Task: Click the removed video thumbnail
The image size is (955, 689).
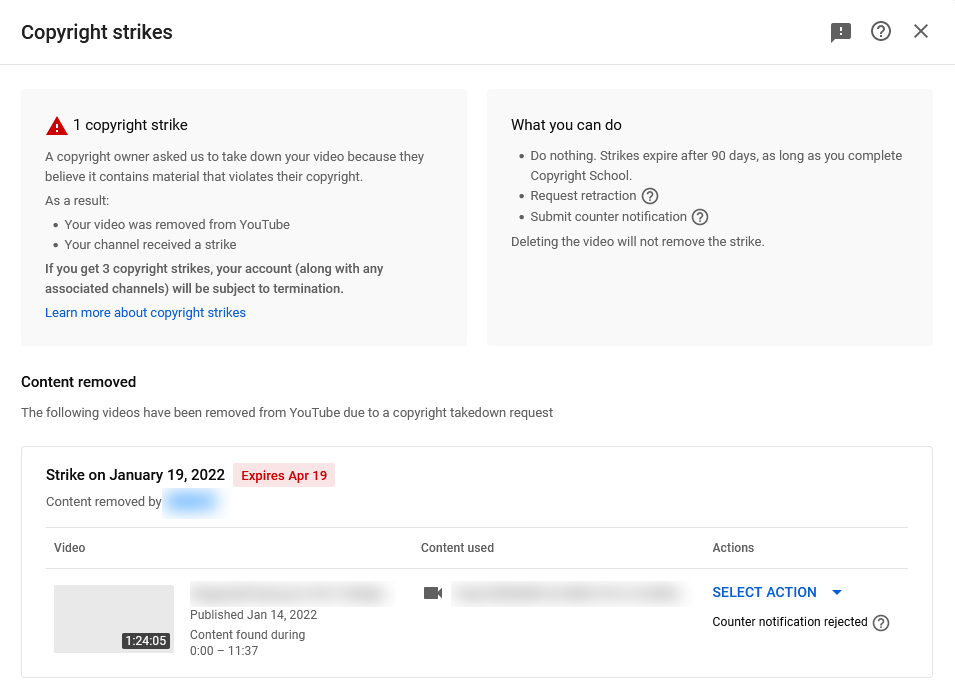Action: [x=113, y=619]
